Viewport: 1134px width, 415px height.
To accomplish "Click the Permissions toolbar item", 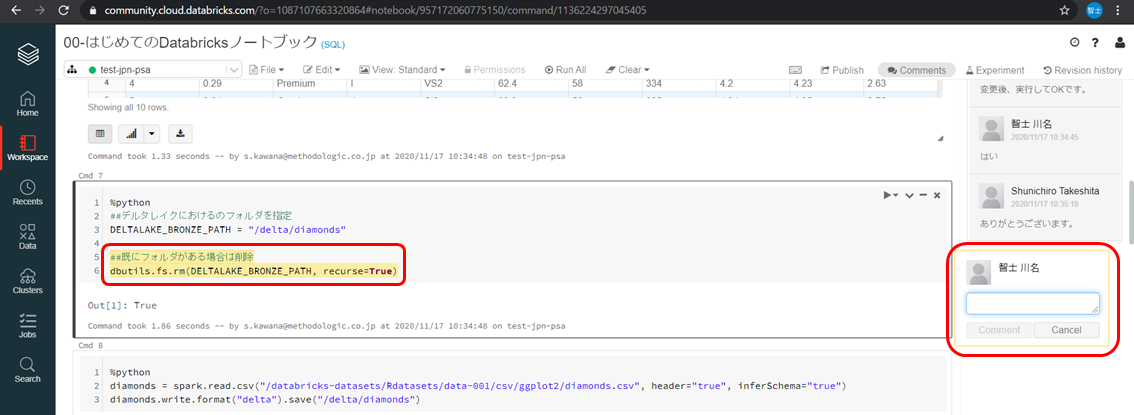I will 495,70.
